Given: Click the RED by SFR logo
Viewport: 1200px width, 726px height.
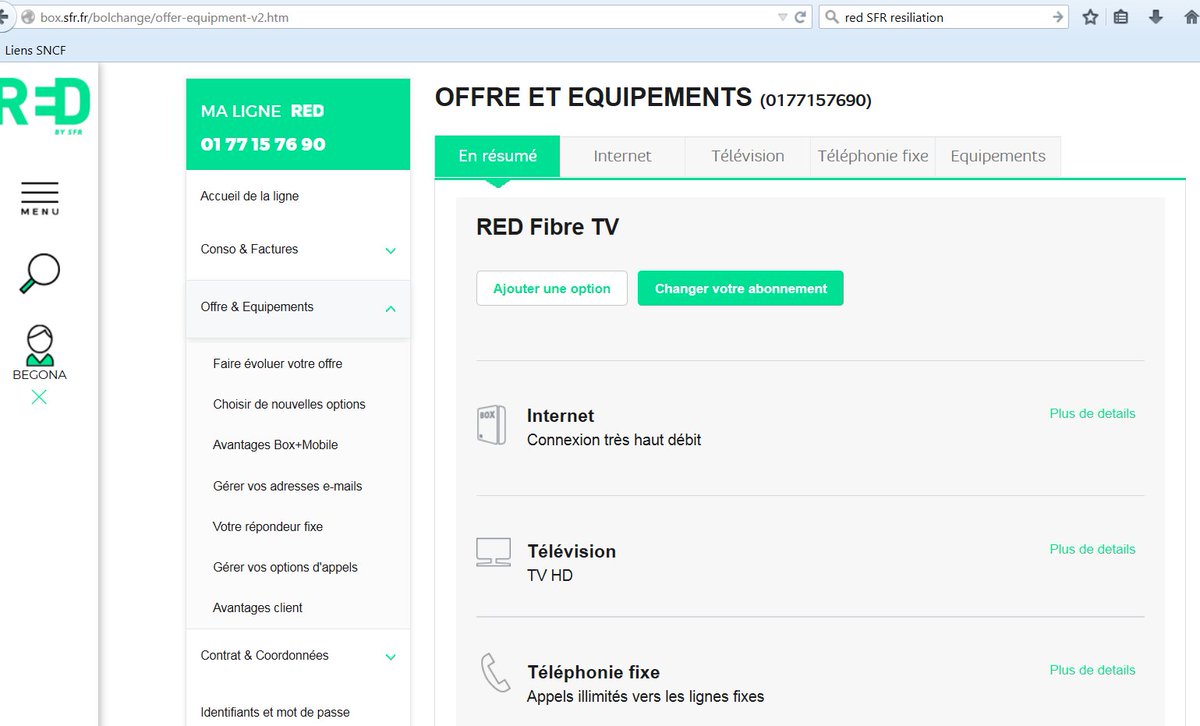Looking at the screenshot, I should pos(45,105).
